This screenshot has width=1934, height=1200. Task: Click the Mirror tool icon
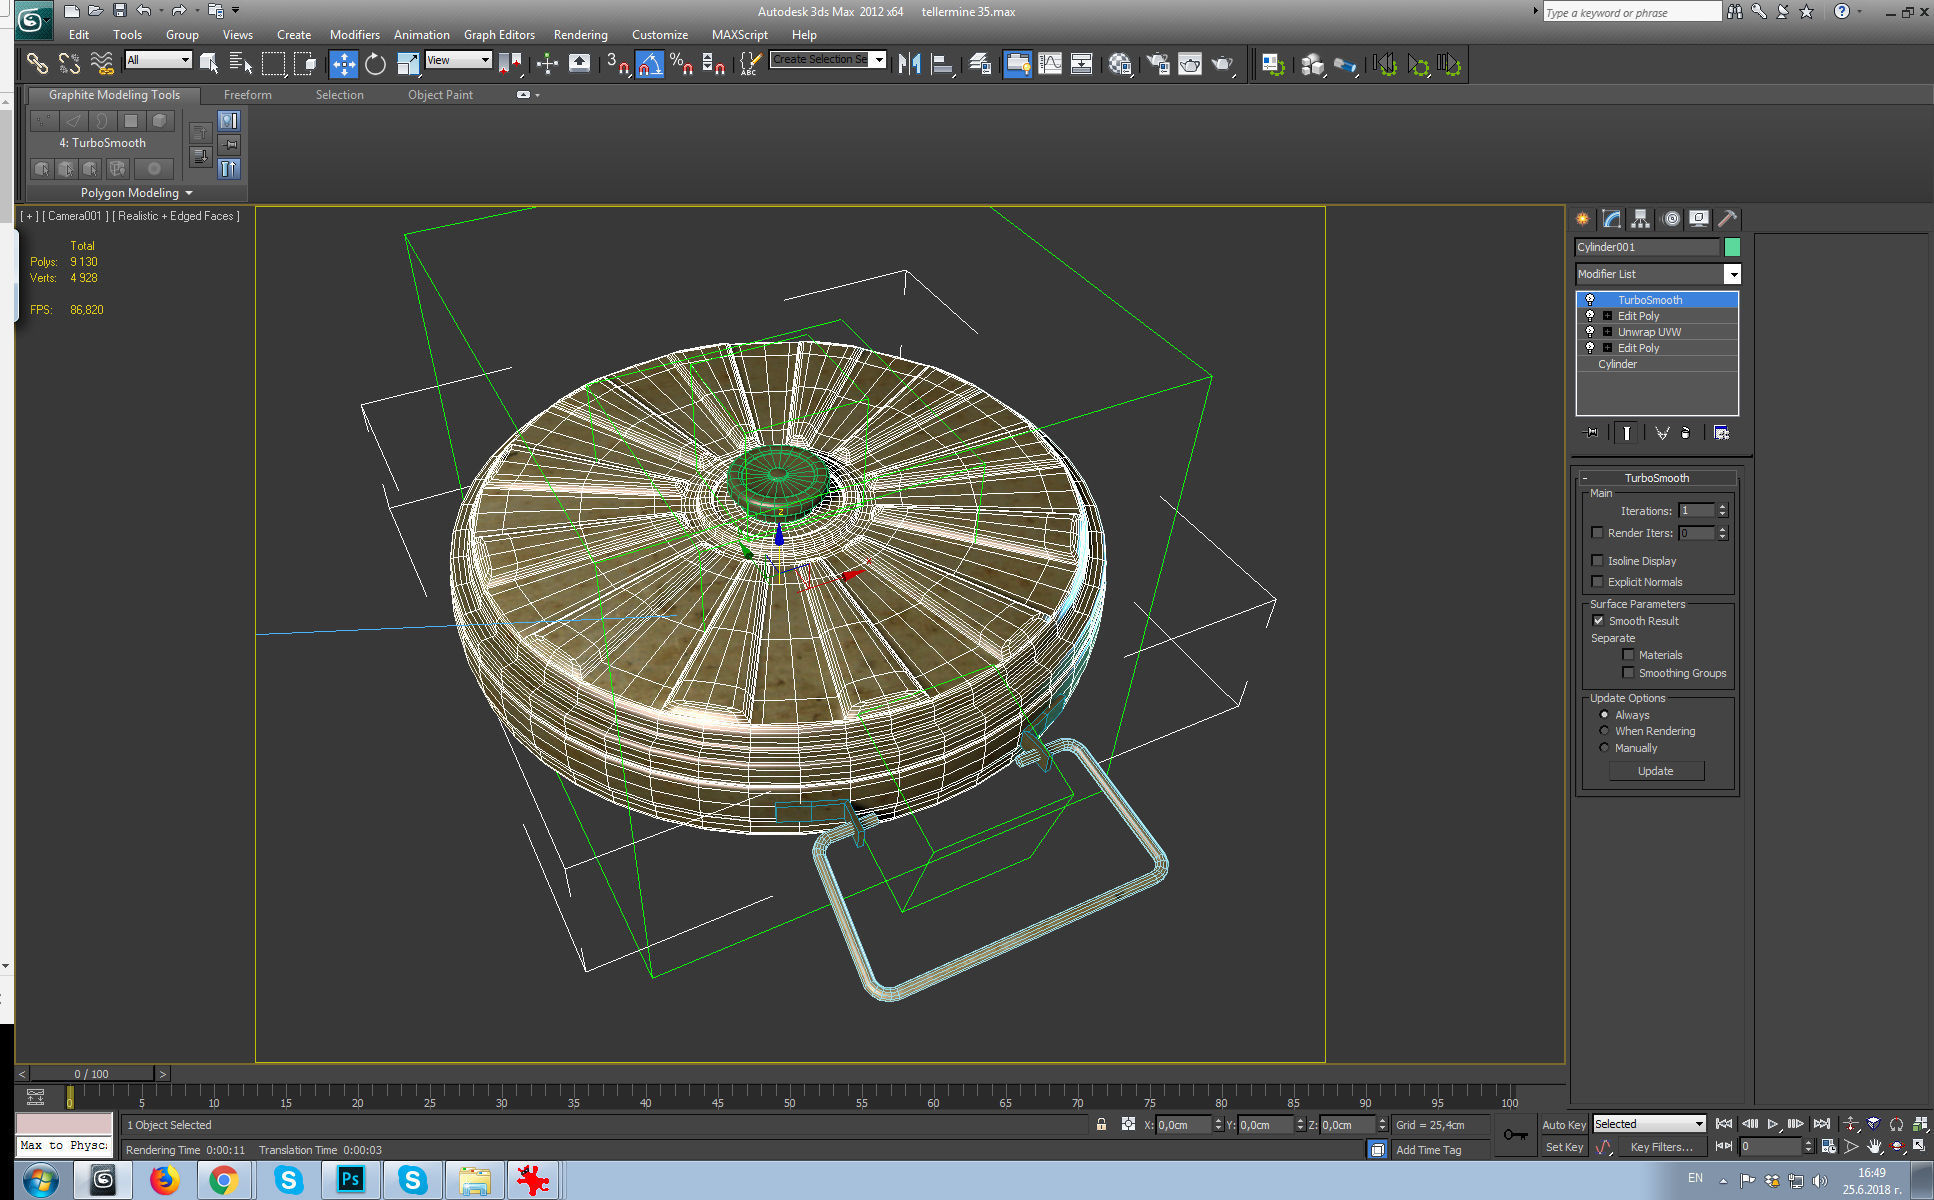[x=909, y=65]
